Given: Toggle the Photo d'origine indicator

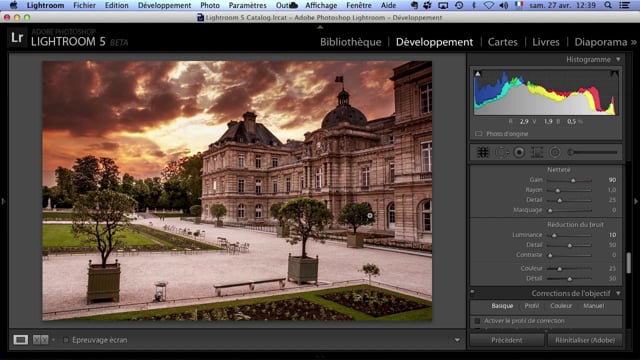Looking at the screenshot, I should click(x=478, y=134).
